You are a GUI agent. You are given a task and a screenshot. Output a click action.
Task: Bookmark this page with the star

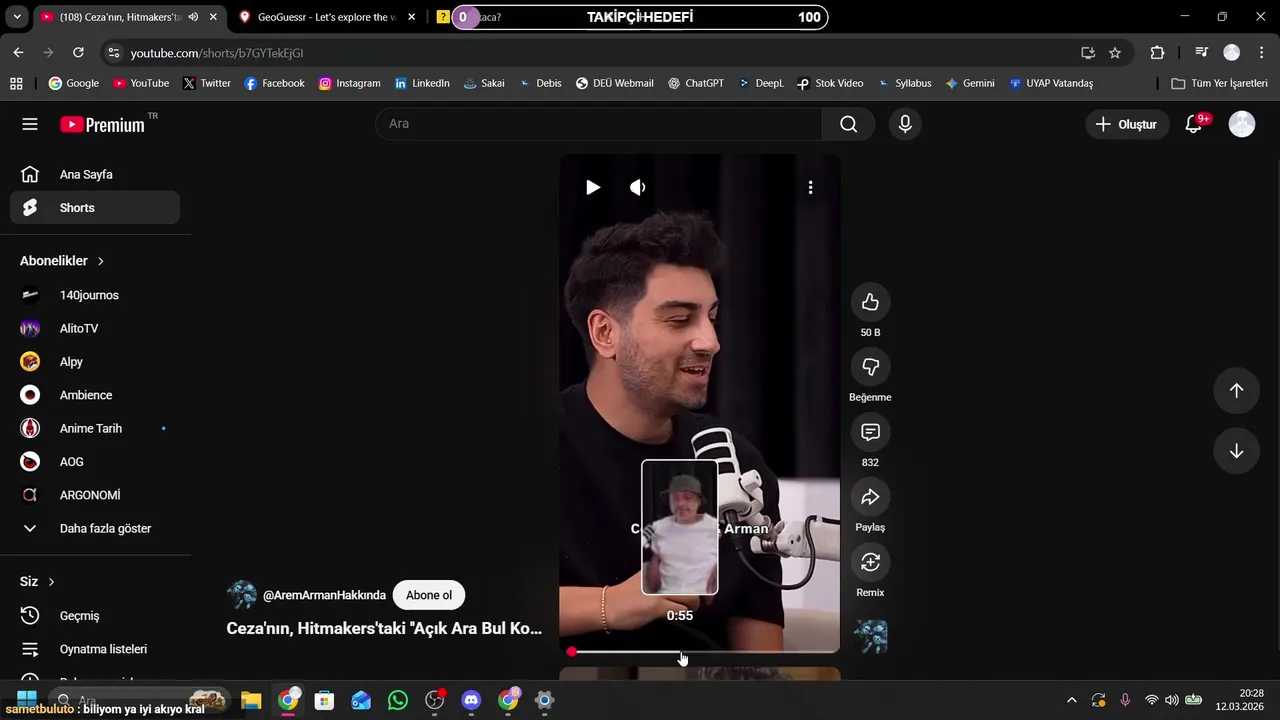pos(1115,53)
